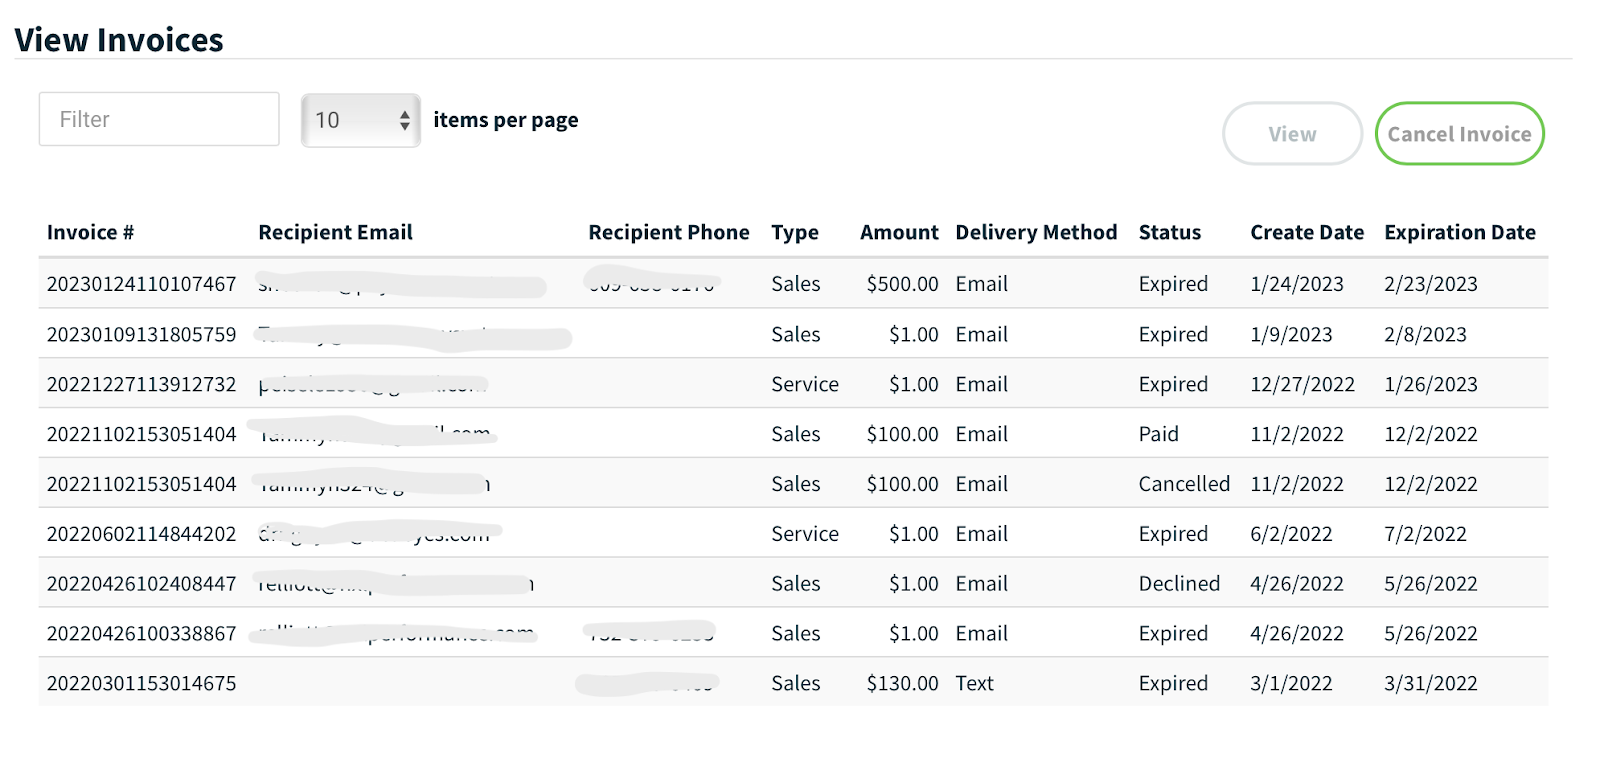The image size is (1600, 762).
Task: Click the 6/2/2022 create date cell
Action: (x=1291, y=534)
